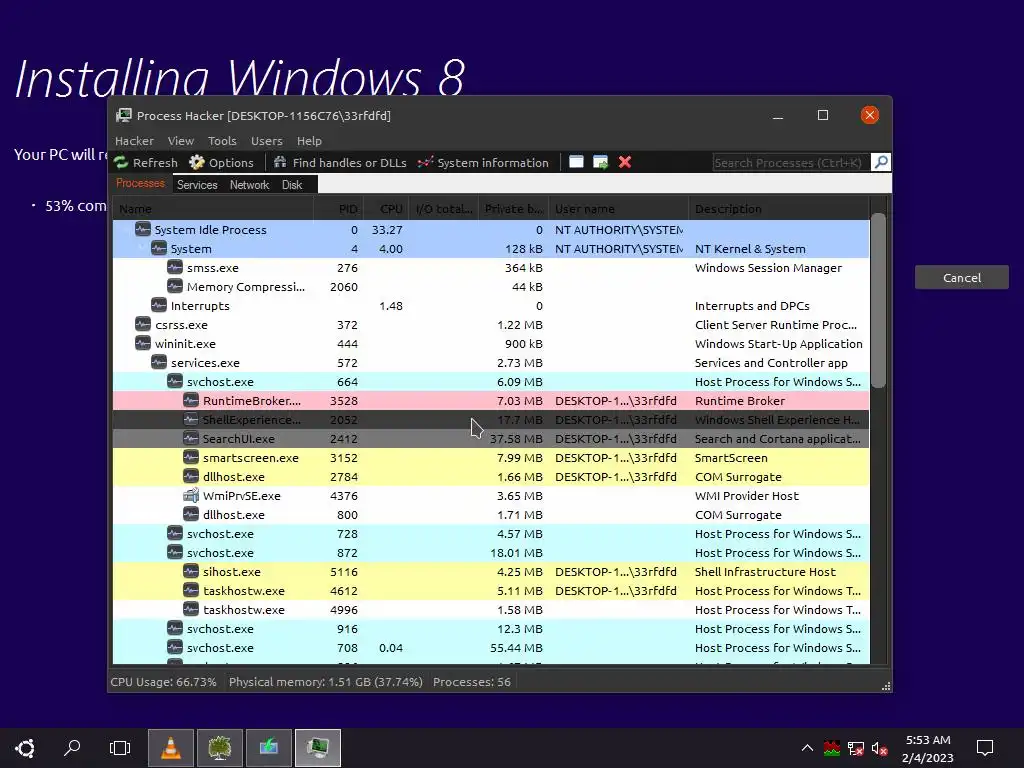Open VLC from the taskbar
This screenshot has width=1024, height=768.
(171, 748)
